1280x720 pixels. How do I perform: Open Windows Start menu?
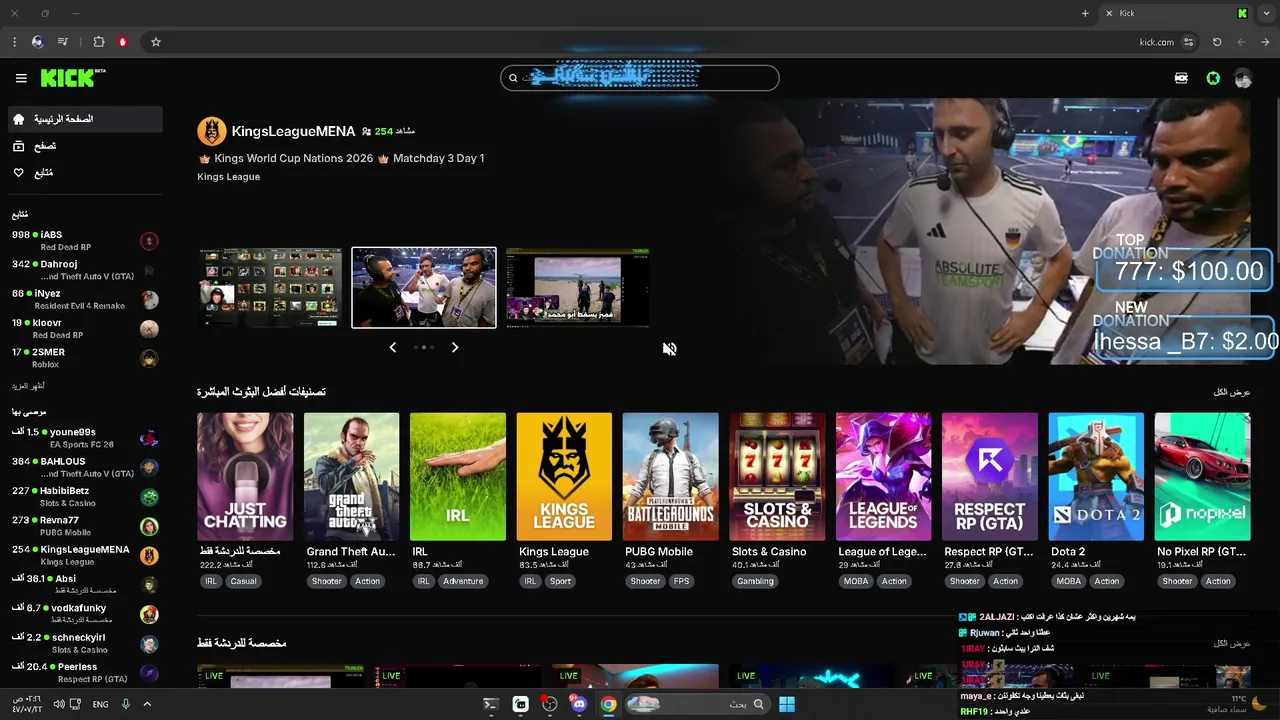click(787, 704)
